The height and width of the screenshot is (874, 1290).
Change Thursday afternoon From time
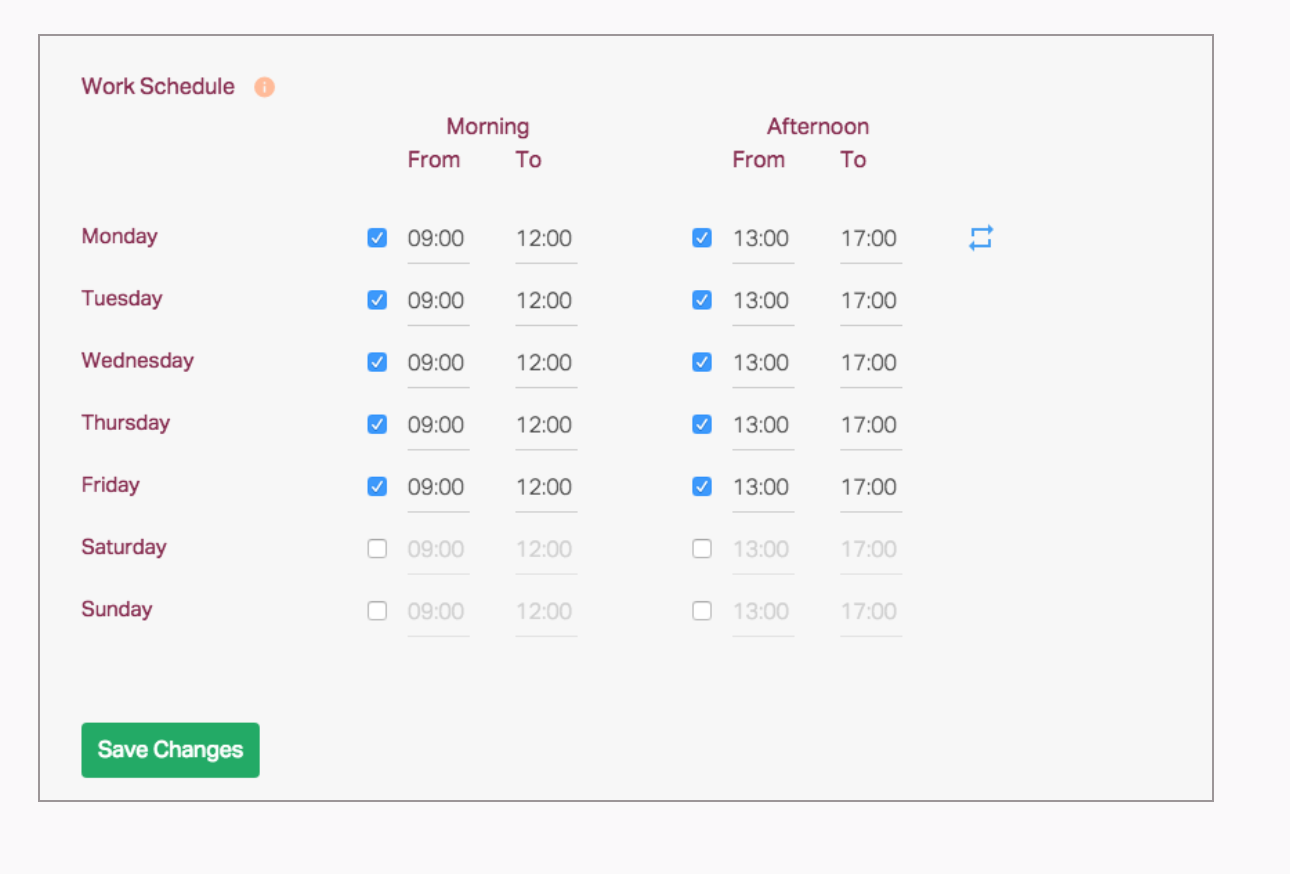coord(763,425)
